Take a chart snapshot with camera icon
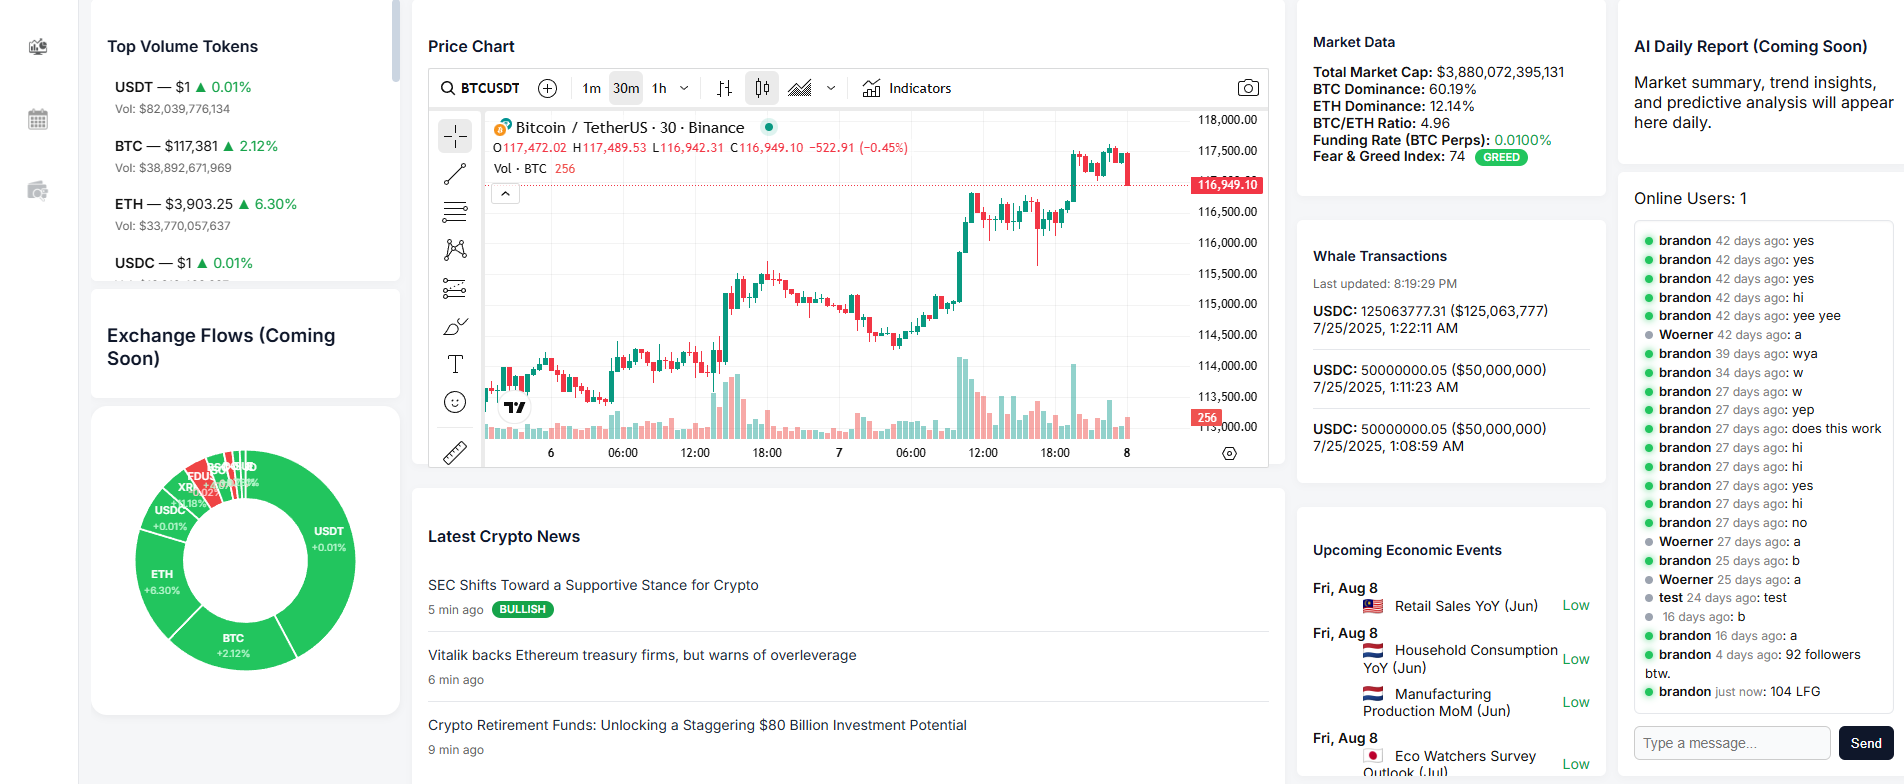1904x784 pixels. pyautogui.click(x=1248, y=88)
